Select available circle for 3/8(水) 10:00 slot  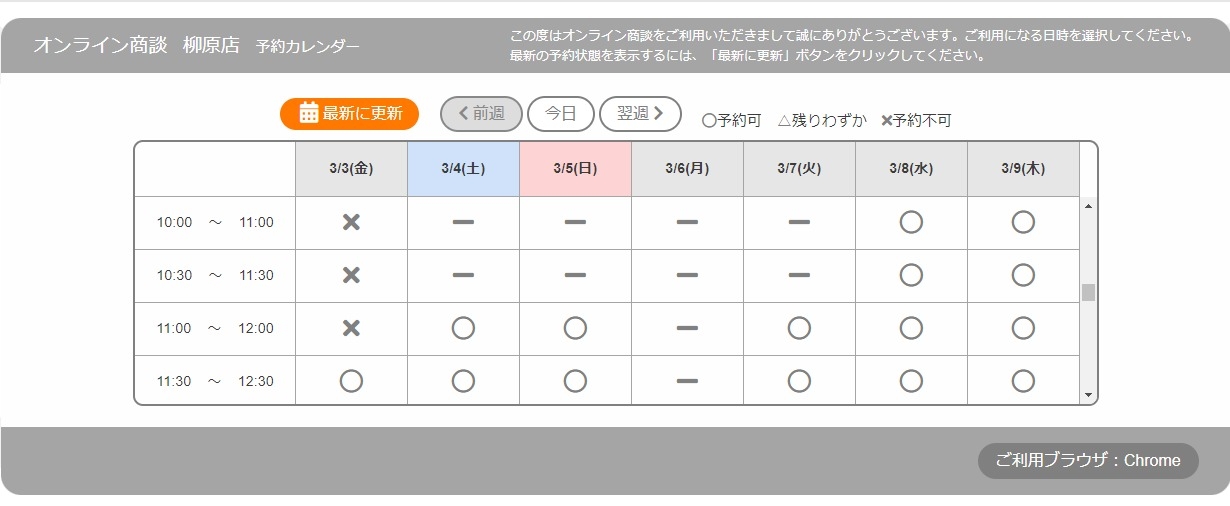[x=911, y=222]
